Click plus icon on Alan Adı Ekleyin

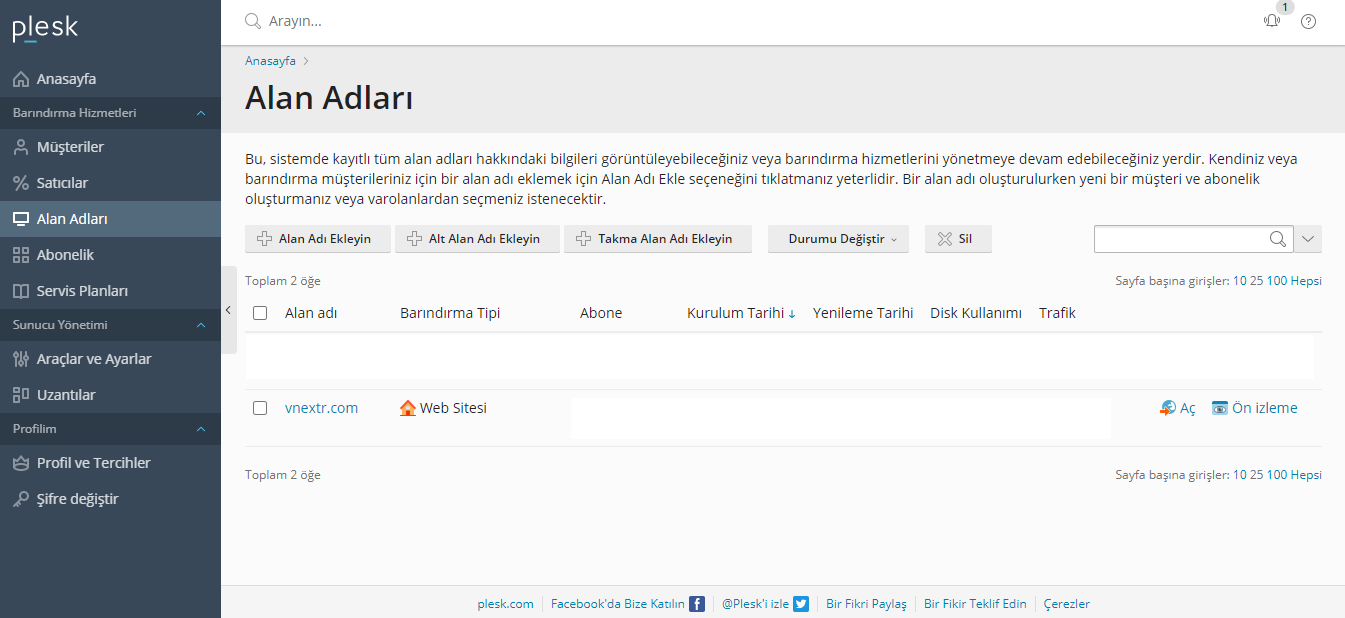pyautogui.click(x=264, y=239)
